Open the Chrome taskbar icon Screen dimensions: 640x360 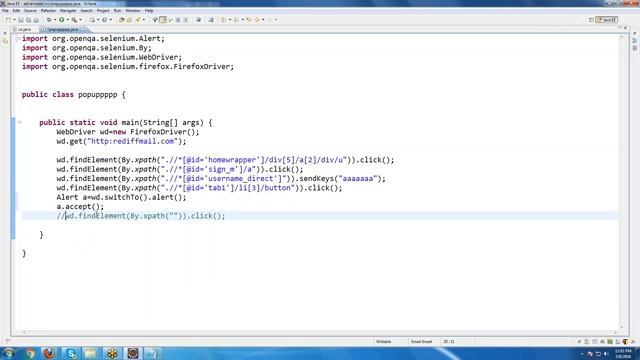point(30,353)
